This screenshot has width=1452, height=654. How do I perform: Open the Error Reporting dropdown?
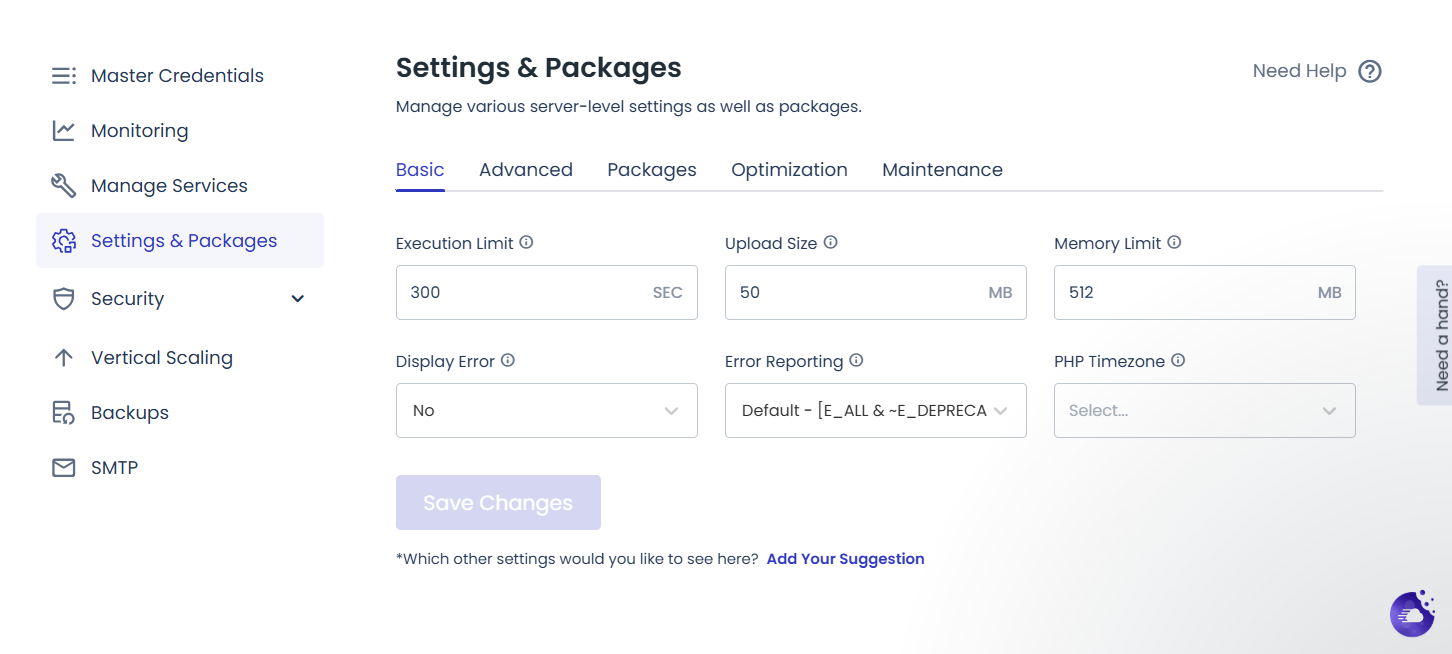(x=875, y=411)
